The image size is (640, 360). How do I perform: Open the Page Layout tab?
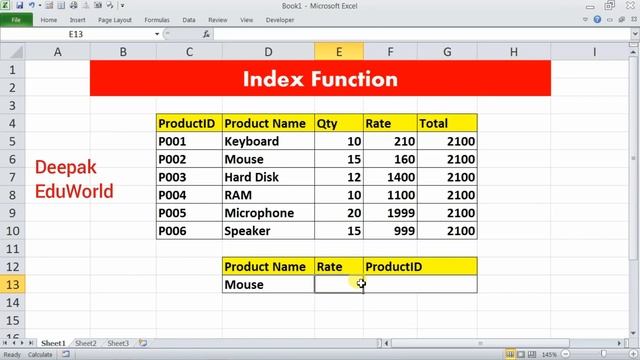pos(115,20)
